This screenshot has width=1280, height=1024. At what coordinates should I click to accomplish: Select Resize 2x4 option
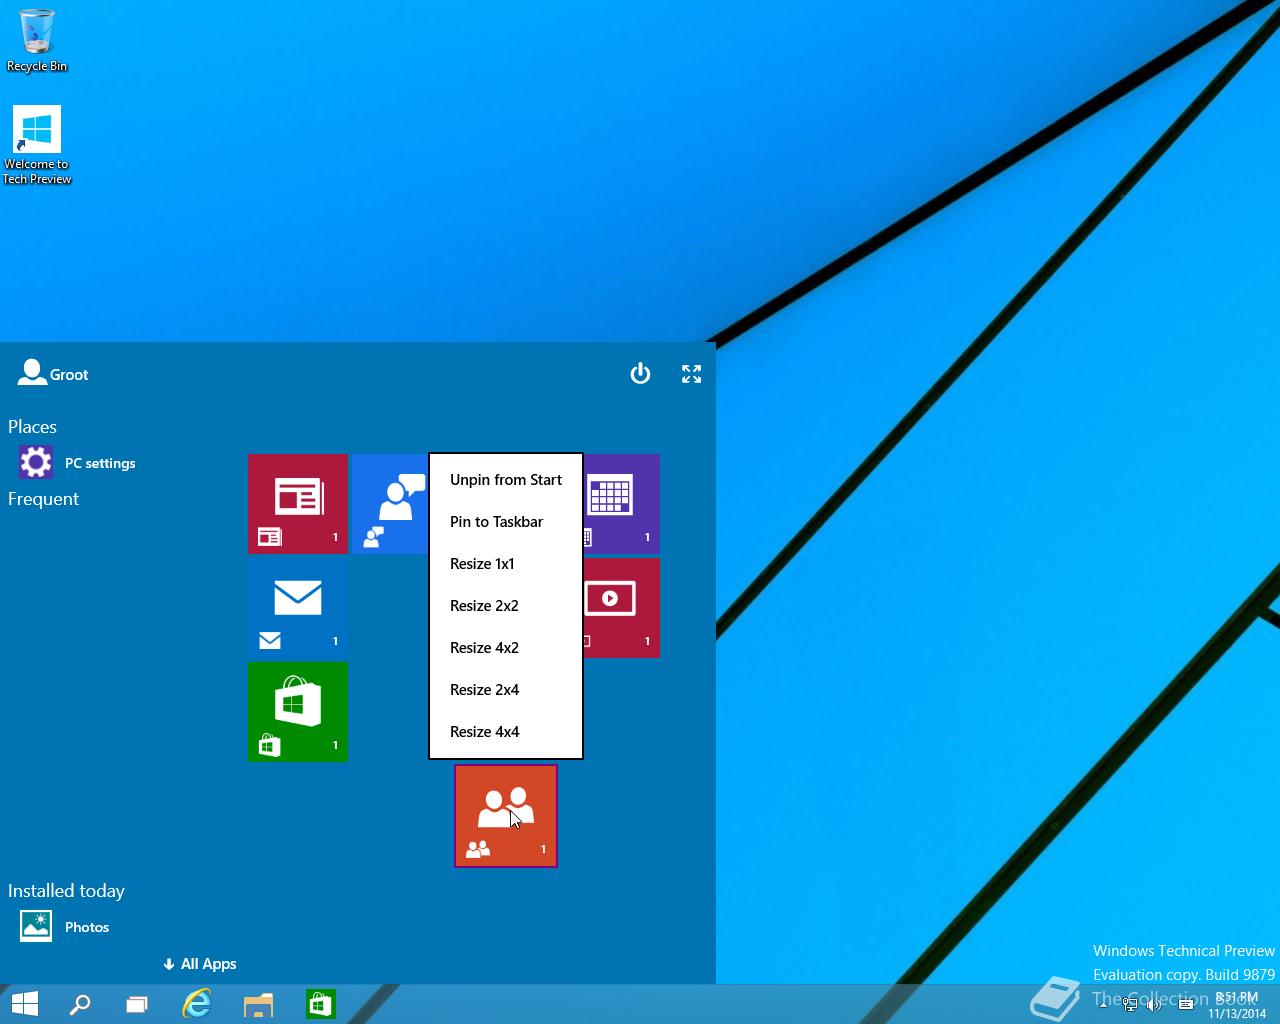coord(506,690)
